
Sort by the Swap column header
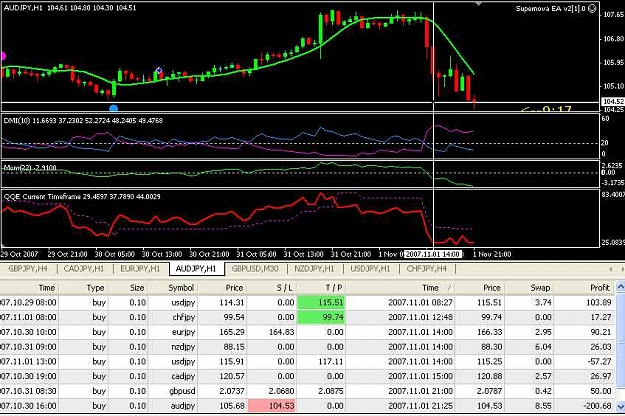point(529,288)
